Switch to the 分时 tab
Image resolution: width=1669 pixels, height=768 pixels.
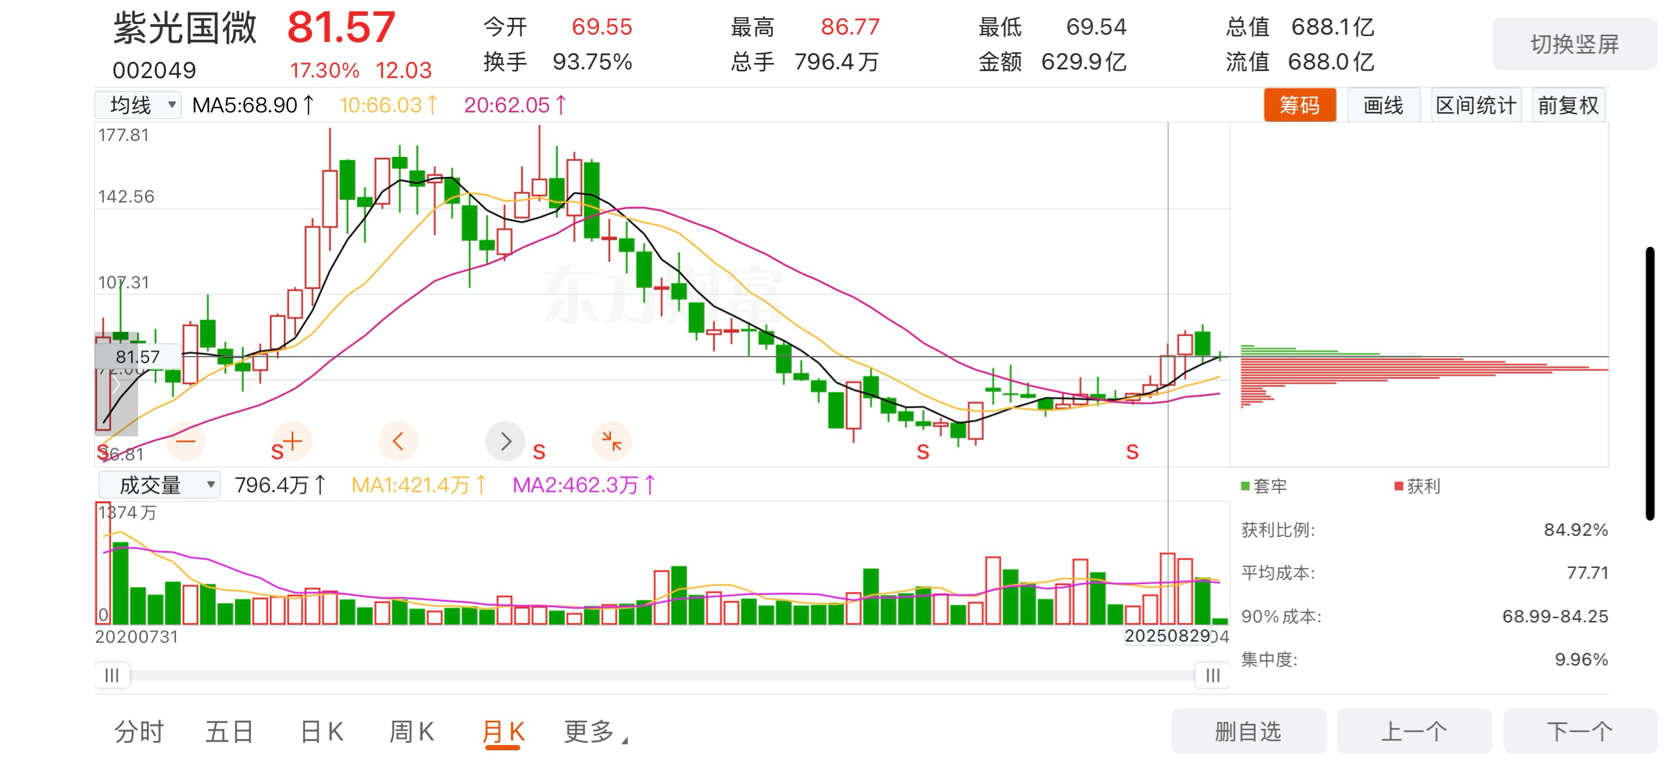pyautogui.click(x=139, y=732)
